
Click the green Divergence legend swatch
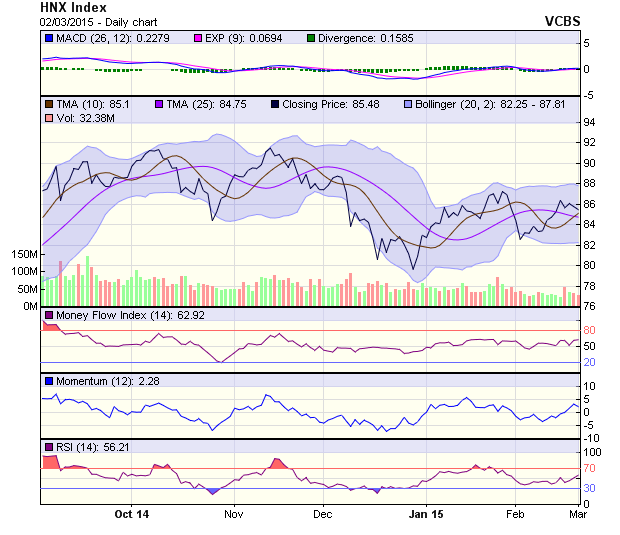tap(311, 38)
